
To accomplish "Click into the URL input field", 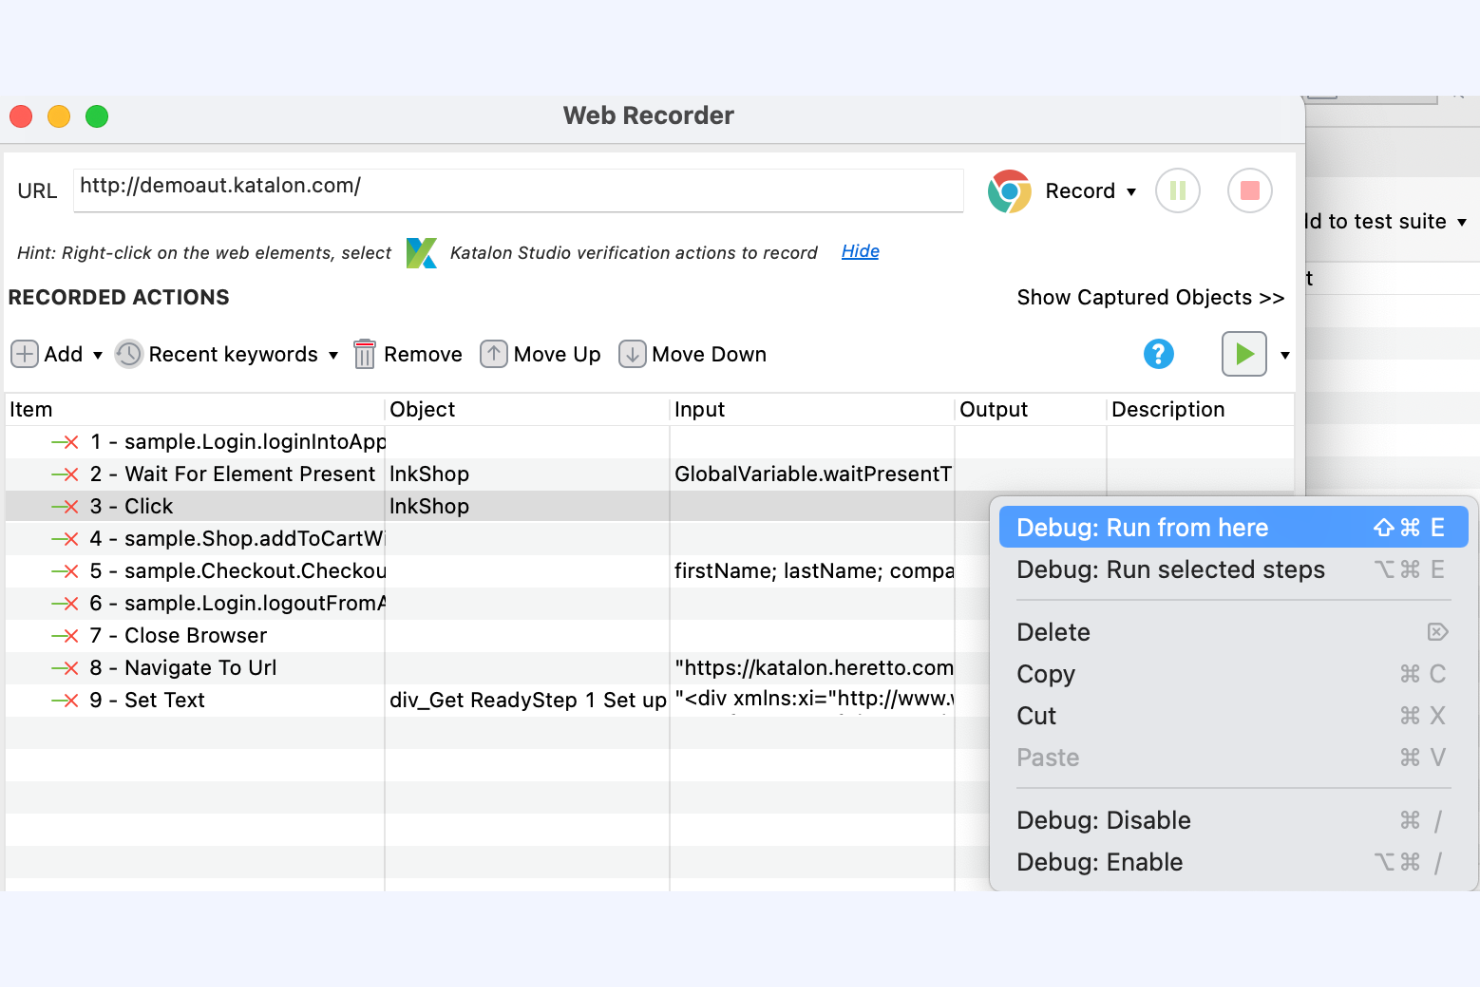I will coord(518,187).
